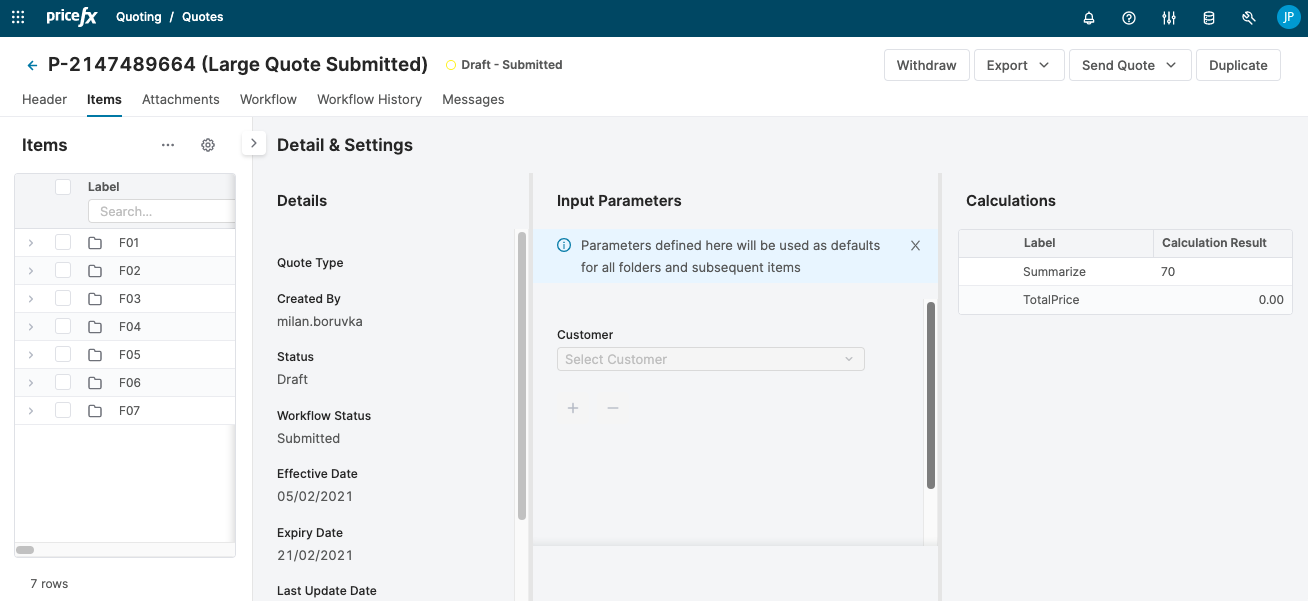The width and height of the screenshot is (1308, 601).
Task: Tick the checkbox for folder F01
Action: (x=63, y=242)
